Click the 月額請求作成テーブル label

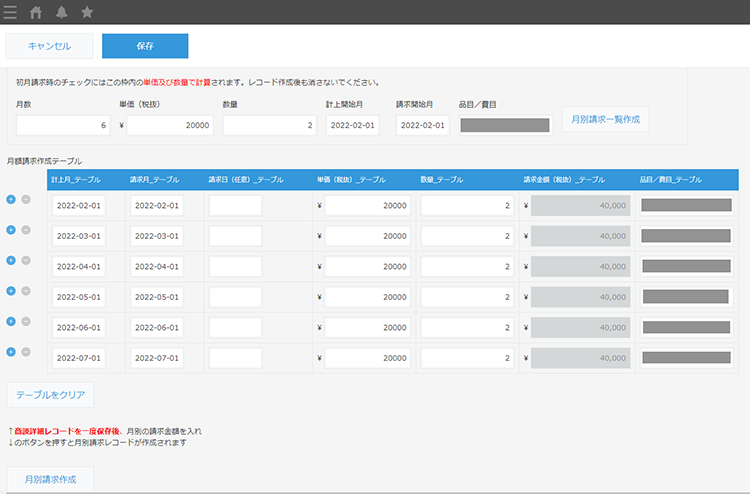pos(44,161)
